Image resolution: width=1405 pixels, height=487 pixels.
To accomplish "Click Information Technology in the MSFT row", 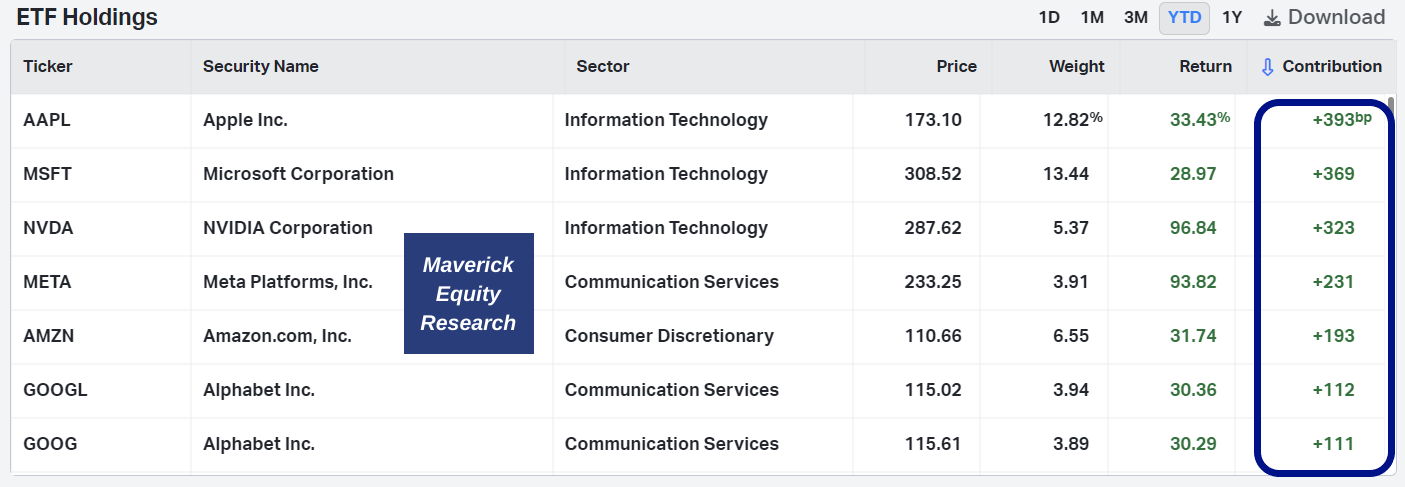I will pos(666,174).
